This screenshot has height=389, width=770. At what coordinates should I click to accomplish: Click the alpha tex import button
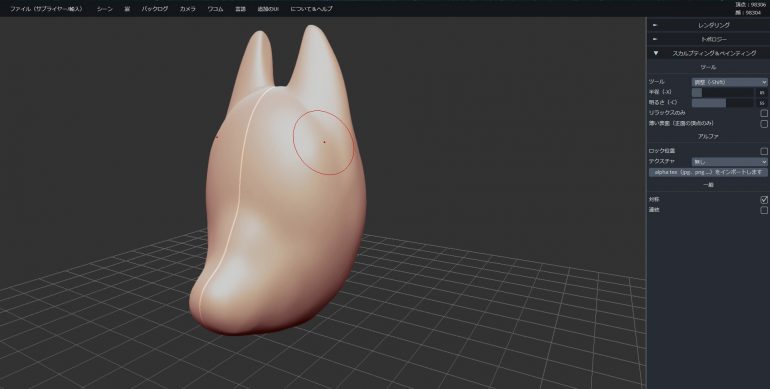tap(708, 172)
